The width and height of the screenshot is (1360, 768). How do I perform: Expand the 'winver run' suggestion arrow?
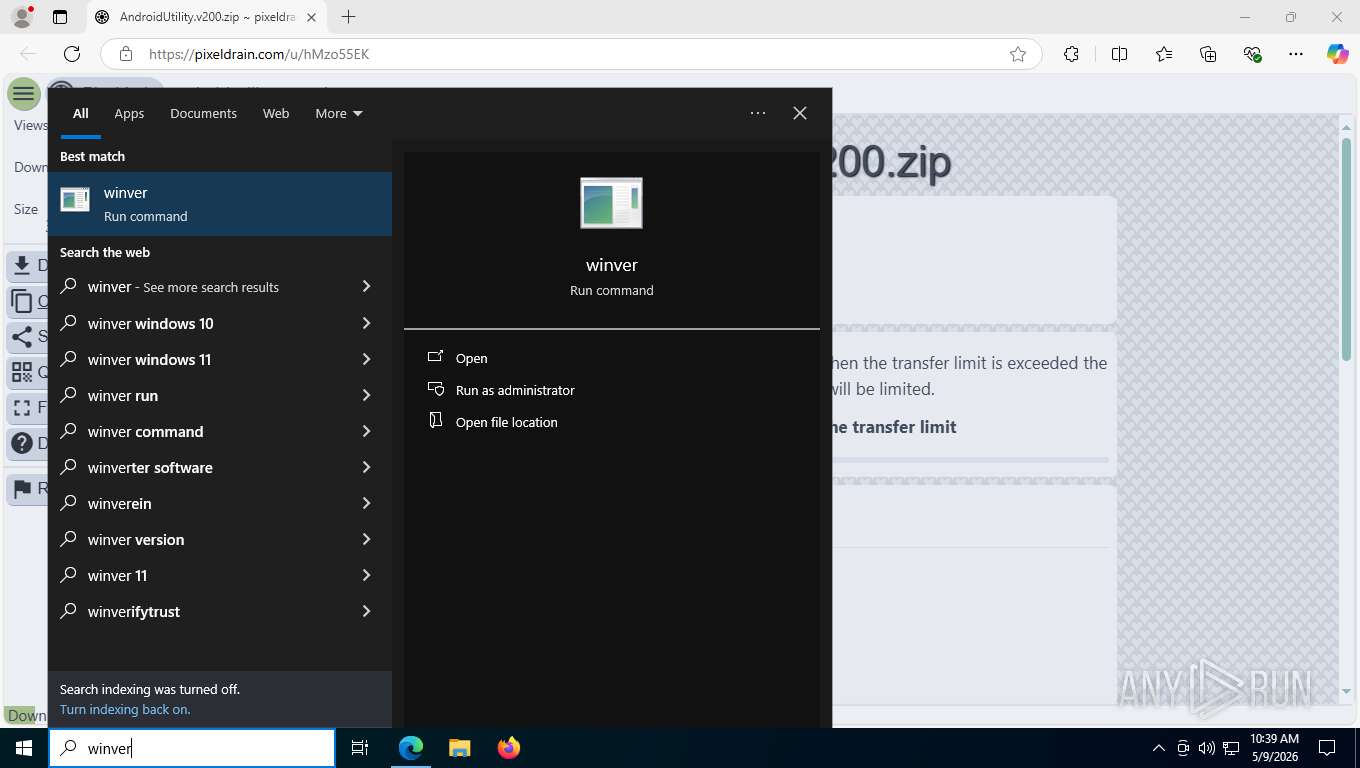[366, 395]
